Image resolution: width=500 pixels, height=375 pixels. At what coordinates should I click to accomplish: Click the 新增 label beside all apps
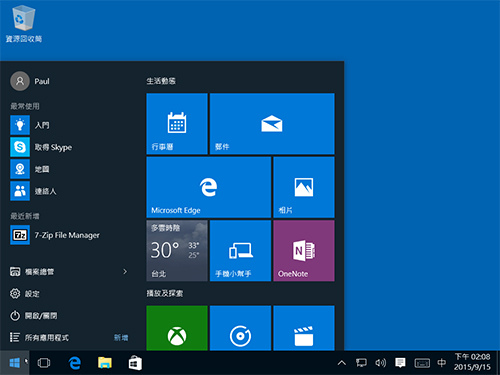point(121,338)
